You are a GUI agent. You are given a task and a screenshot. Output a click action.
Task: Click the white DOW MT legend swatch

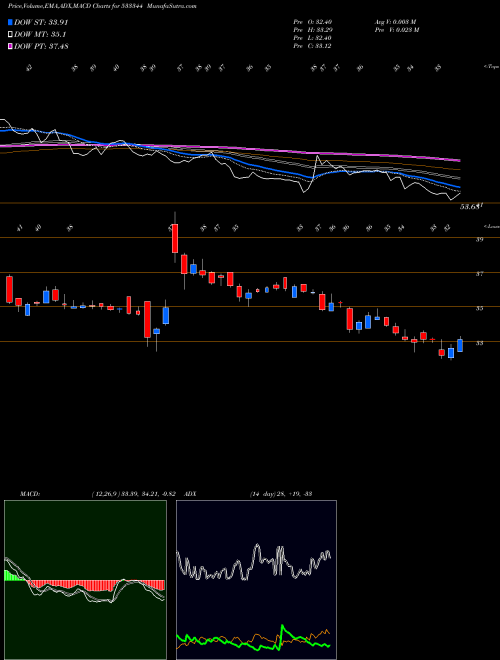10,35
